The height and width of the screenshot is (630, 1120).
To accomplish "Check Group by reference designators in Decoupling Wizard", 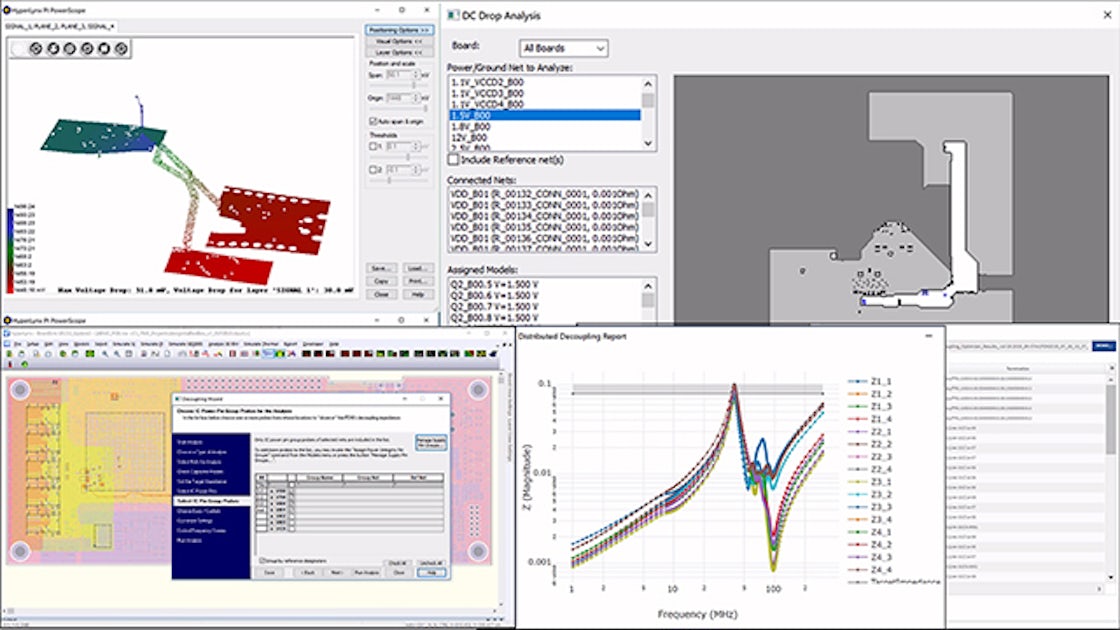I will (x=263, y=560).
